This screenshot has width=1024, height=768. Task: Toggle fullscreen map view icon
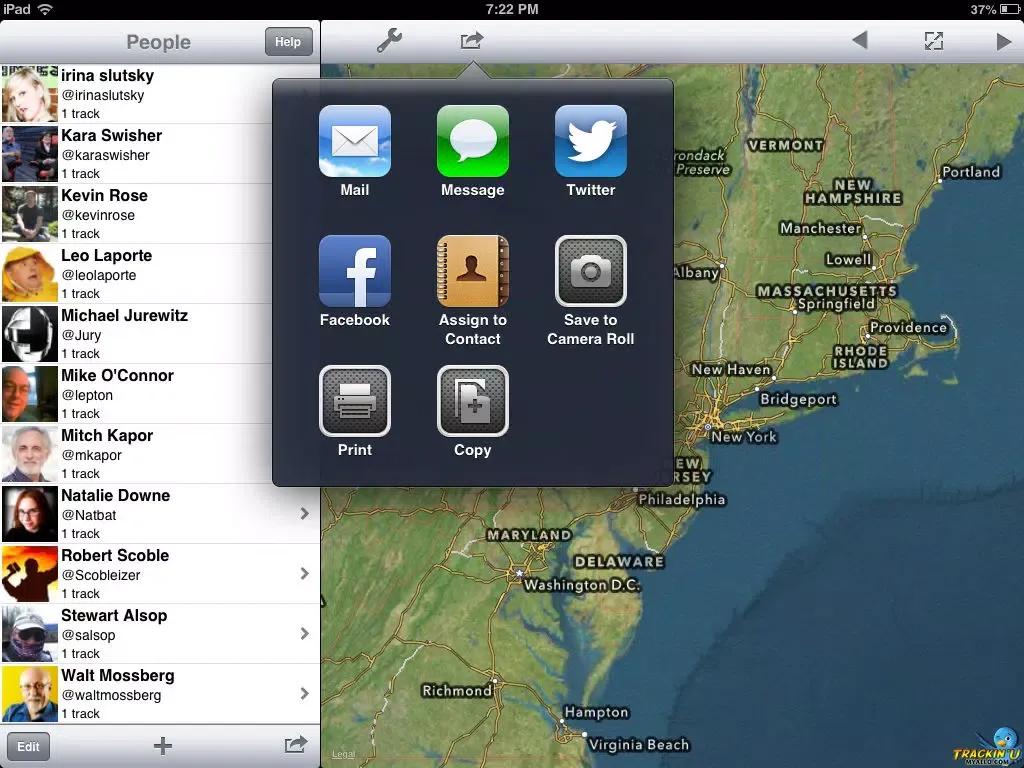click(934, 40)
